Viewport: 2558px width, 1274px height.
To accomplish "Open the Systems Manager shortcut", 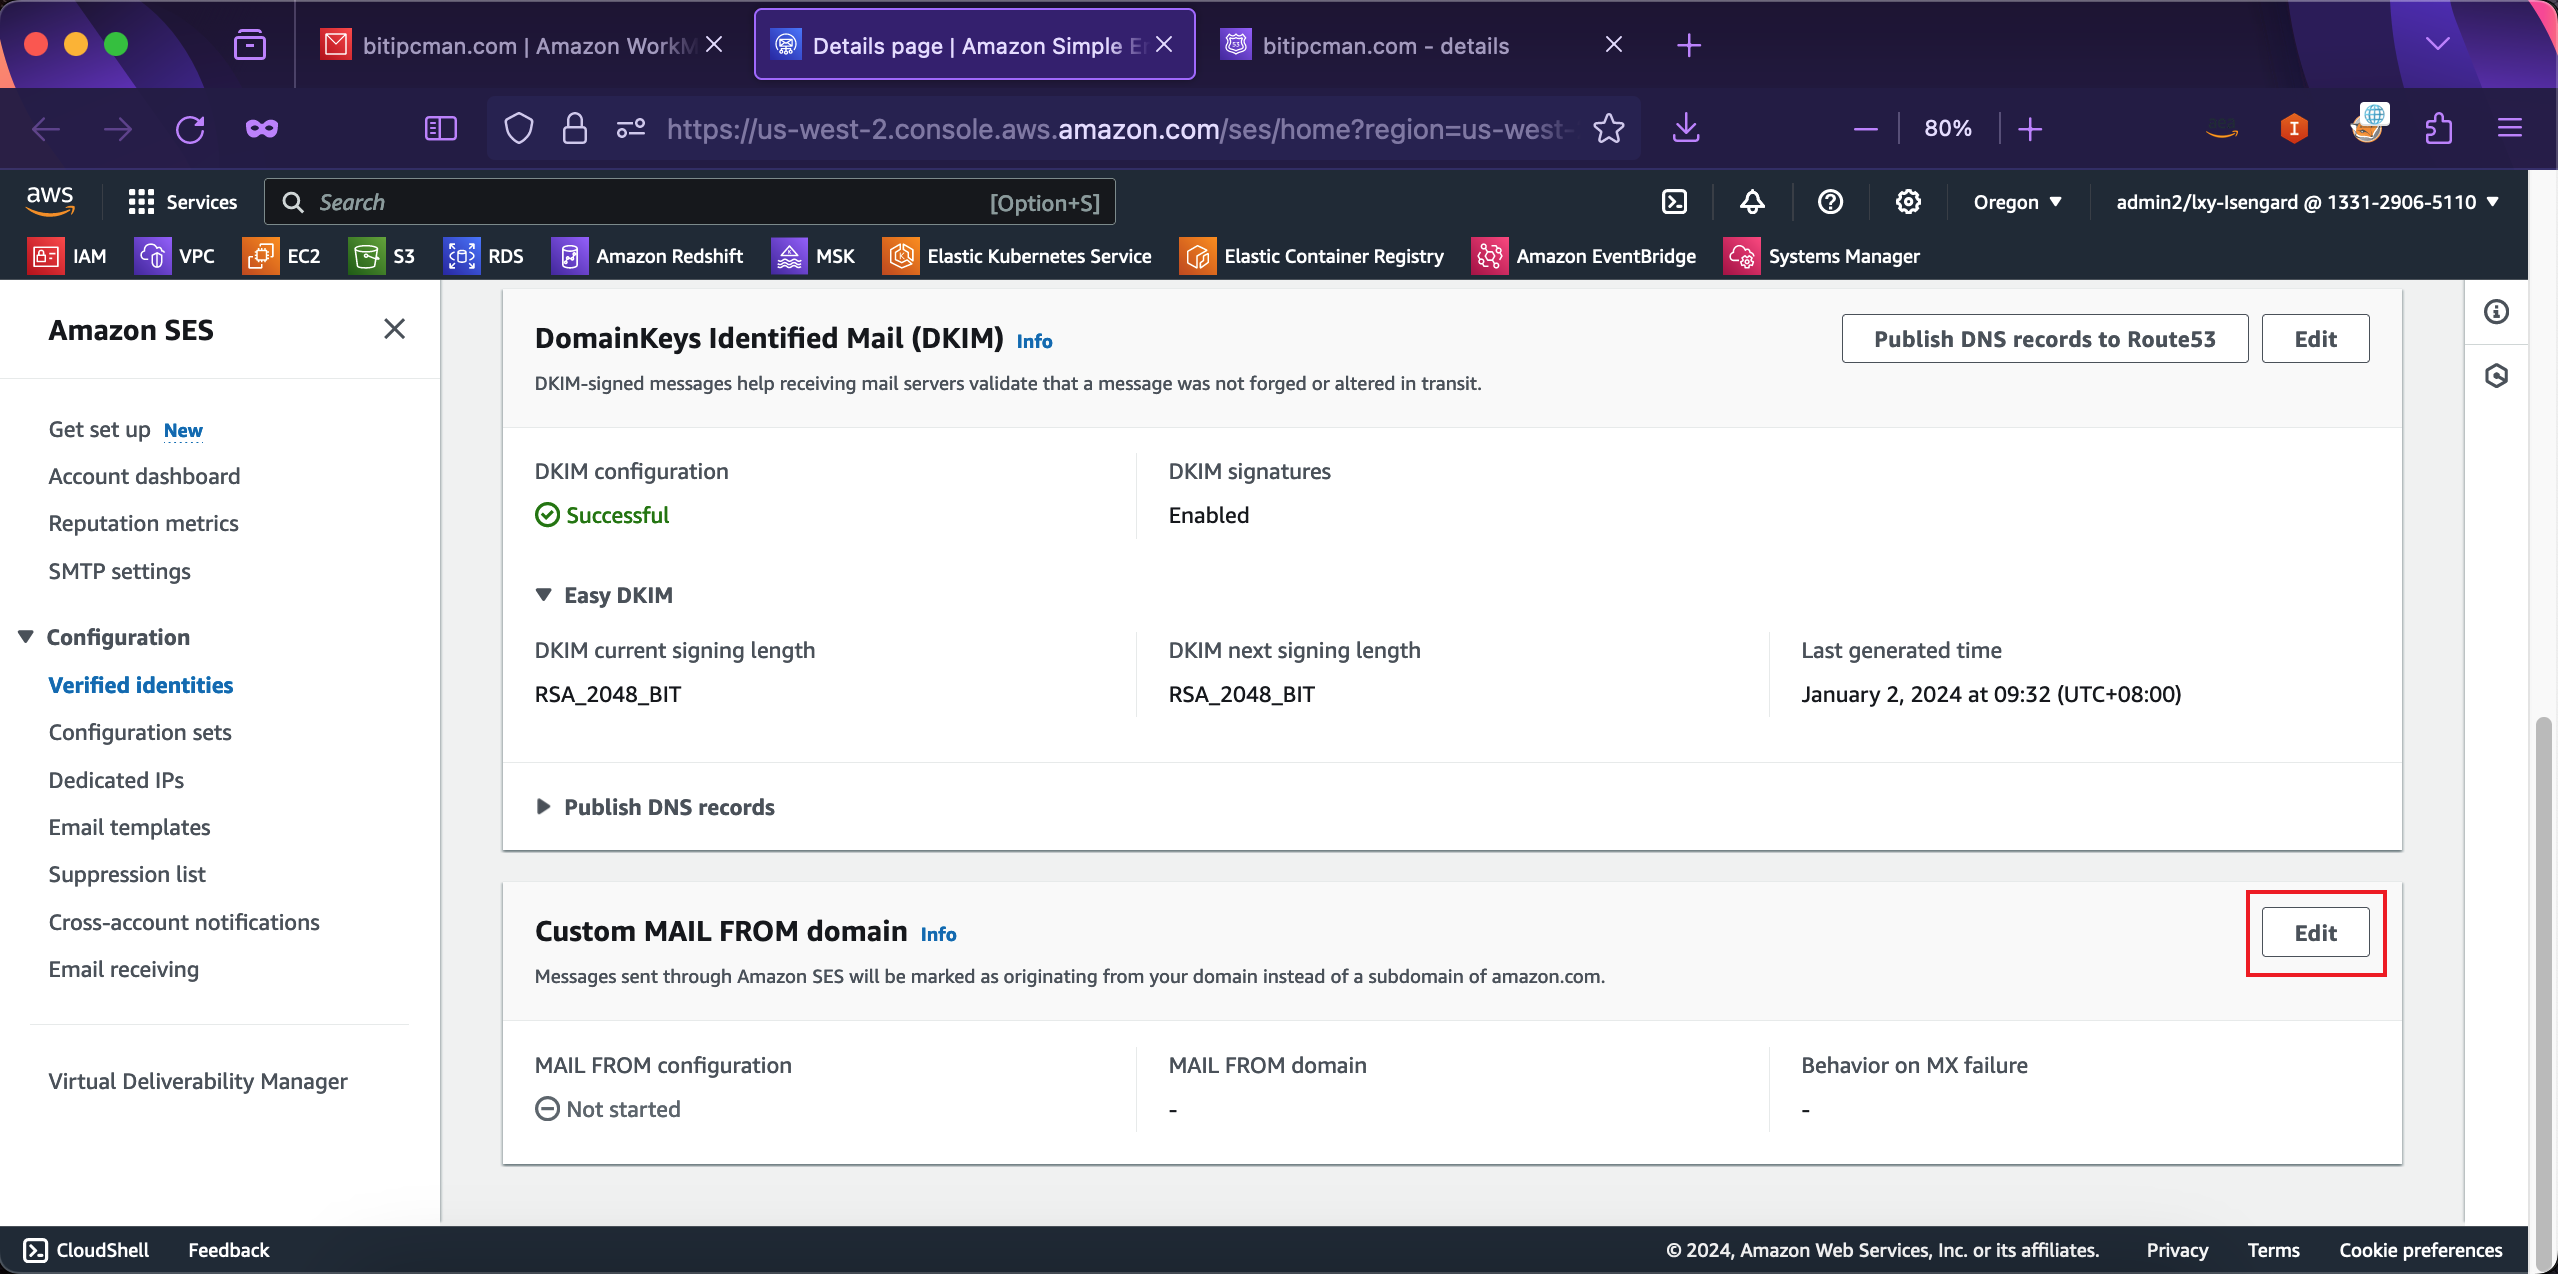I will [1822, 256].
